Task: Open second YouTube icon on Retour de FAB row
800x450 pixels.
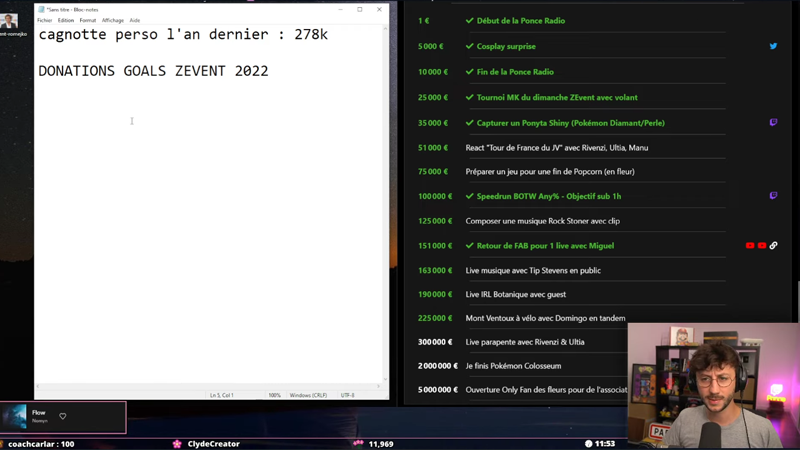Action: click(762, 245)
